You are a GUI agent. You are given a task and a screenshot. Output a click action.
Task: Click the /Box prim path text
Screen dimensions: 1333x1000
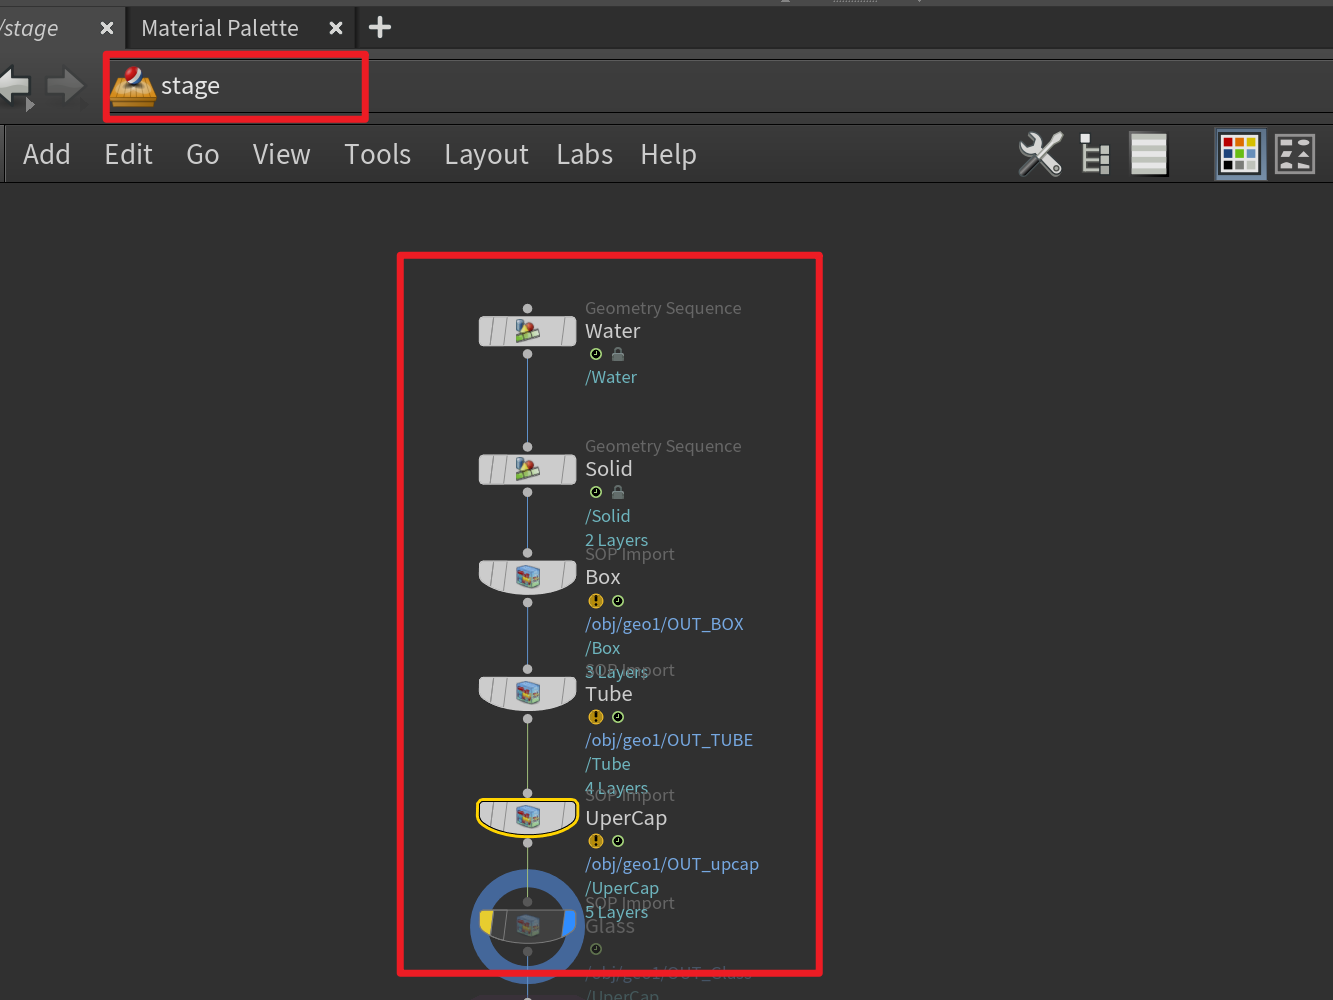point(603,648)
